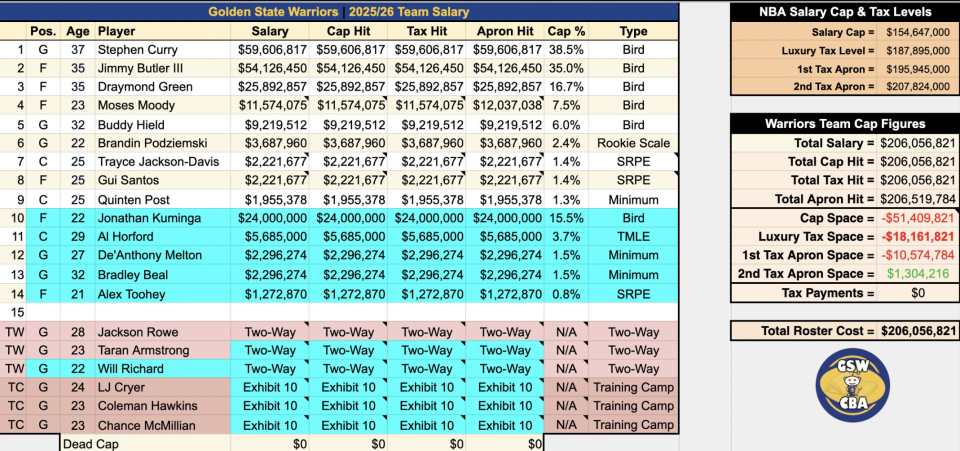
Task: Click the Warriors Team Cap Figures header
Action: (845, 124)
